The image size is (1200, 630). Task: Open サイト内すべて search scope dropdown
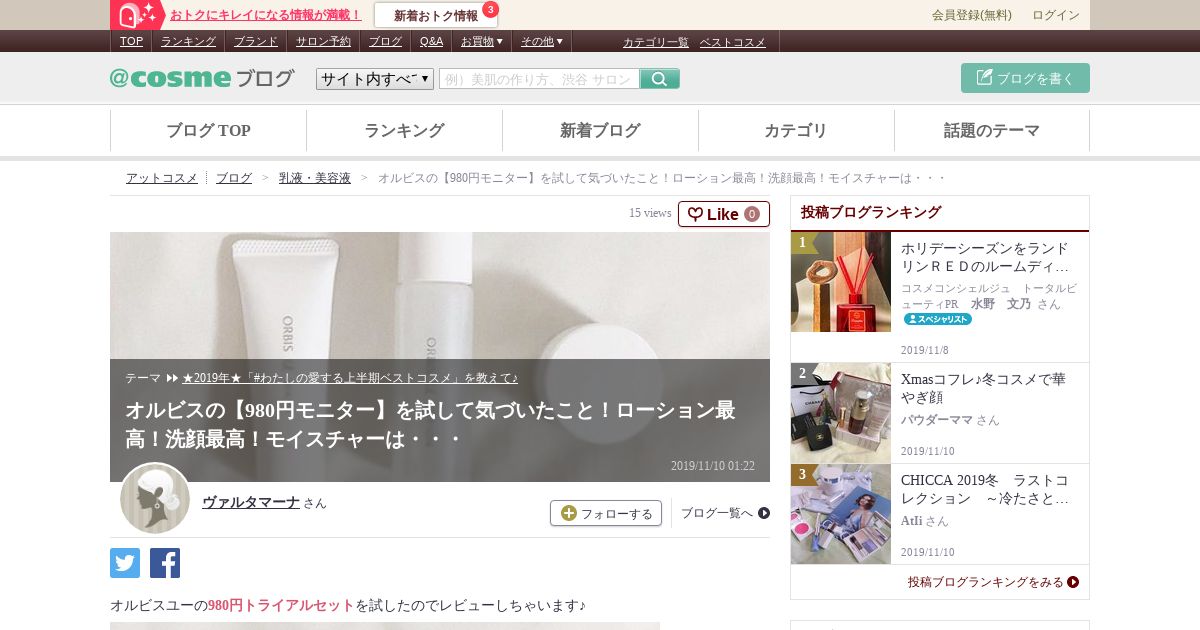pos(375,79)
